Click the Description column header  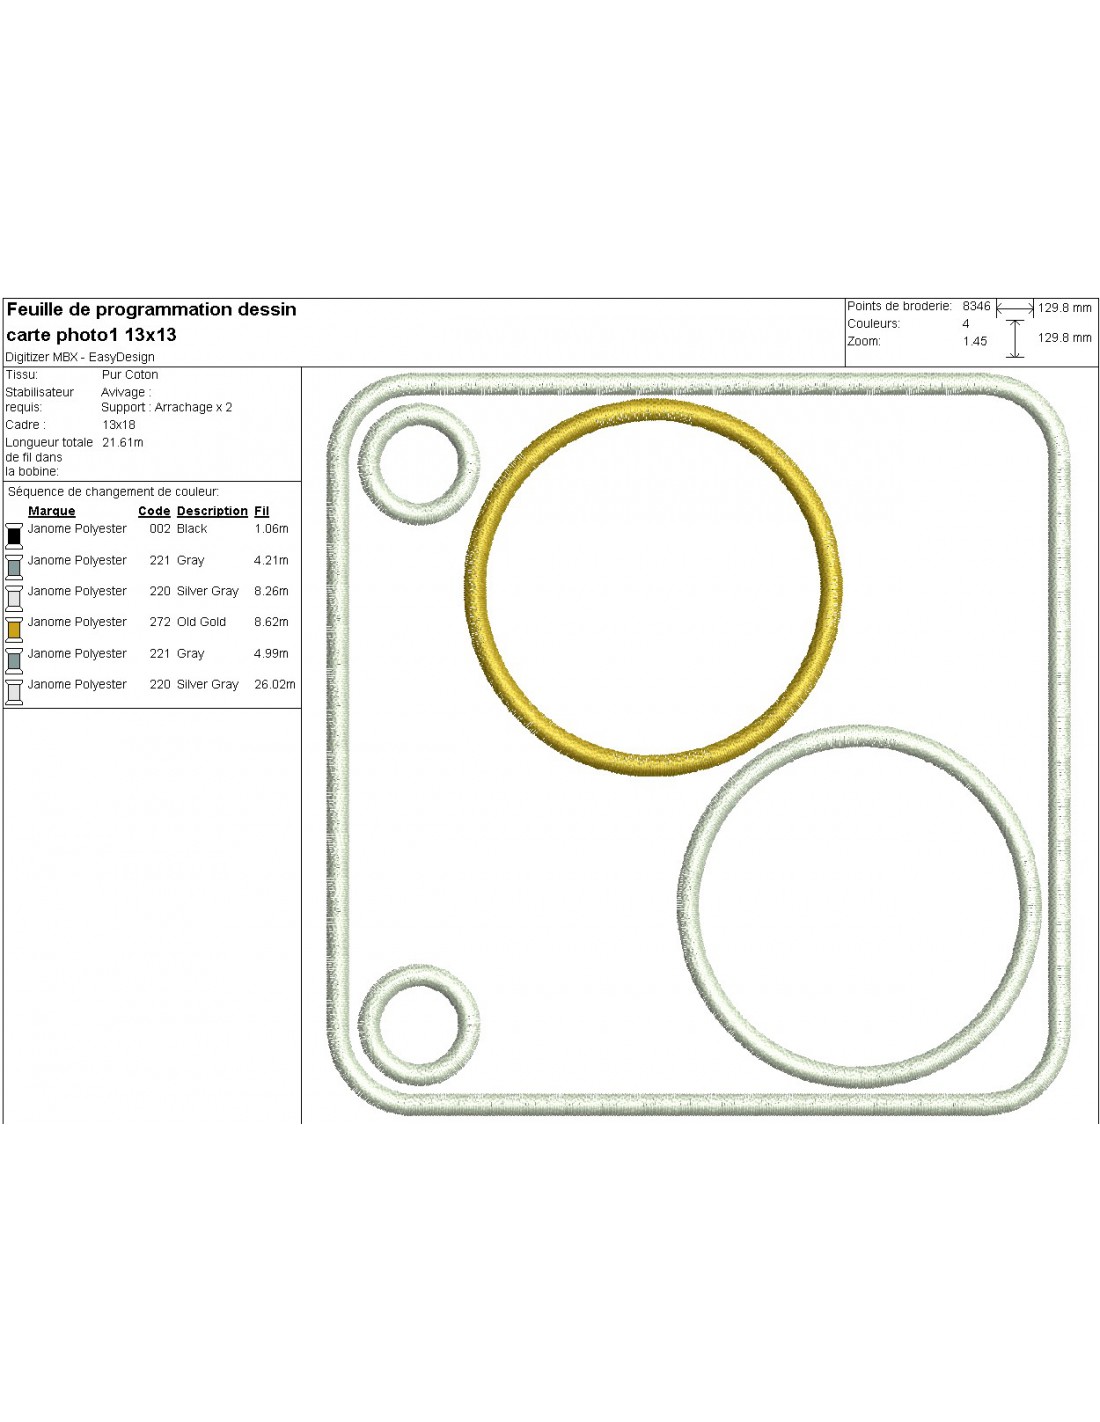[212, 511]
